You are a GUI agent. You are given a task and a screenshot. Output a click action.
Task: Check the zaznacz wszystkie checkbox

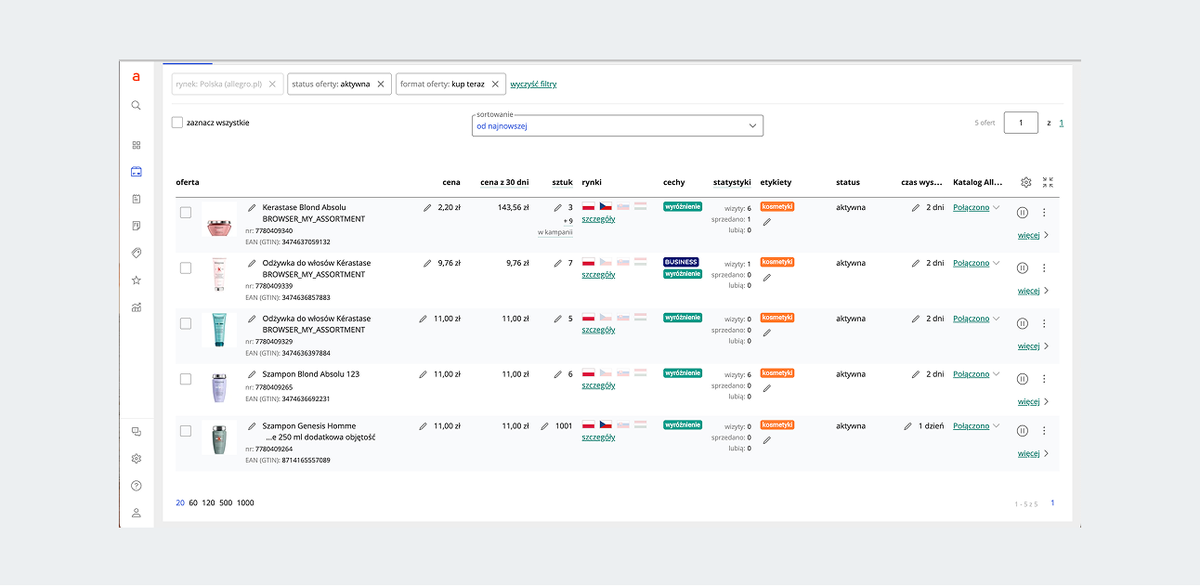(x=177, y=123)
